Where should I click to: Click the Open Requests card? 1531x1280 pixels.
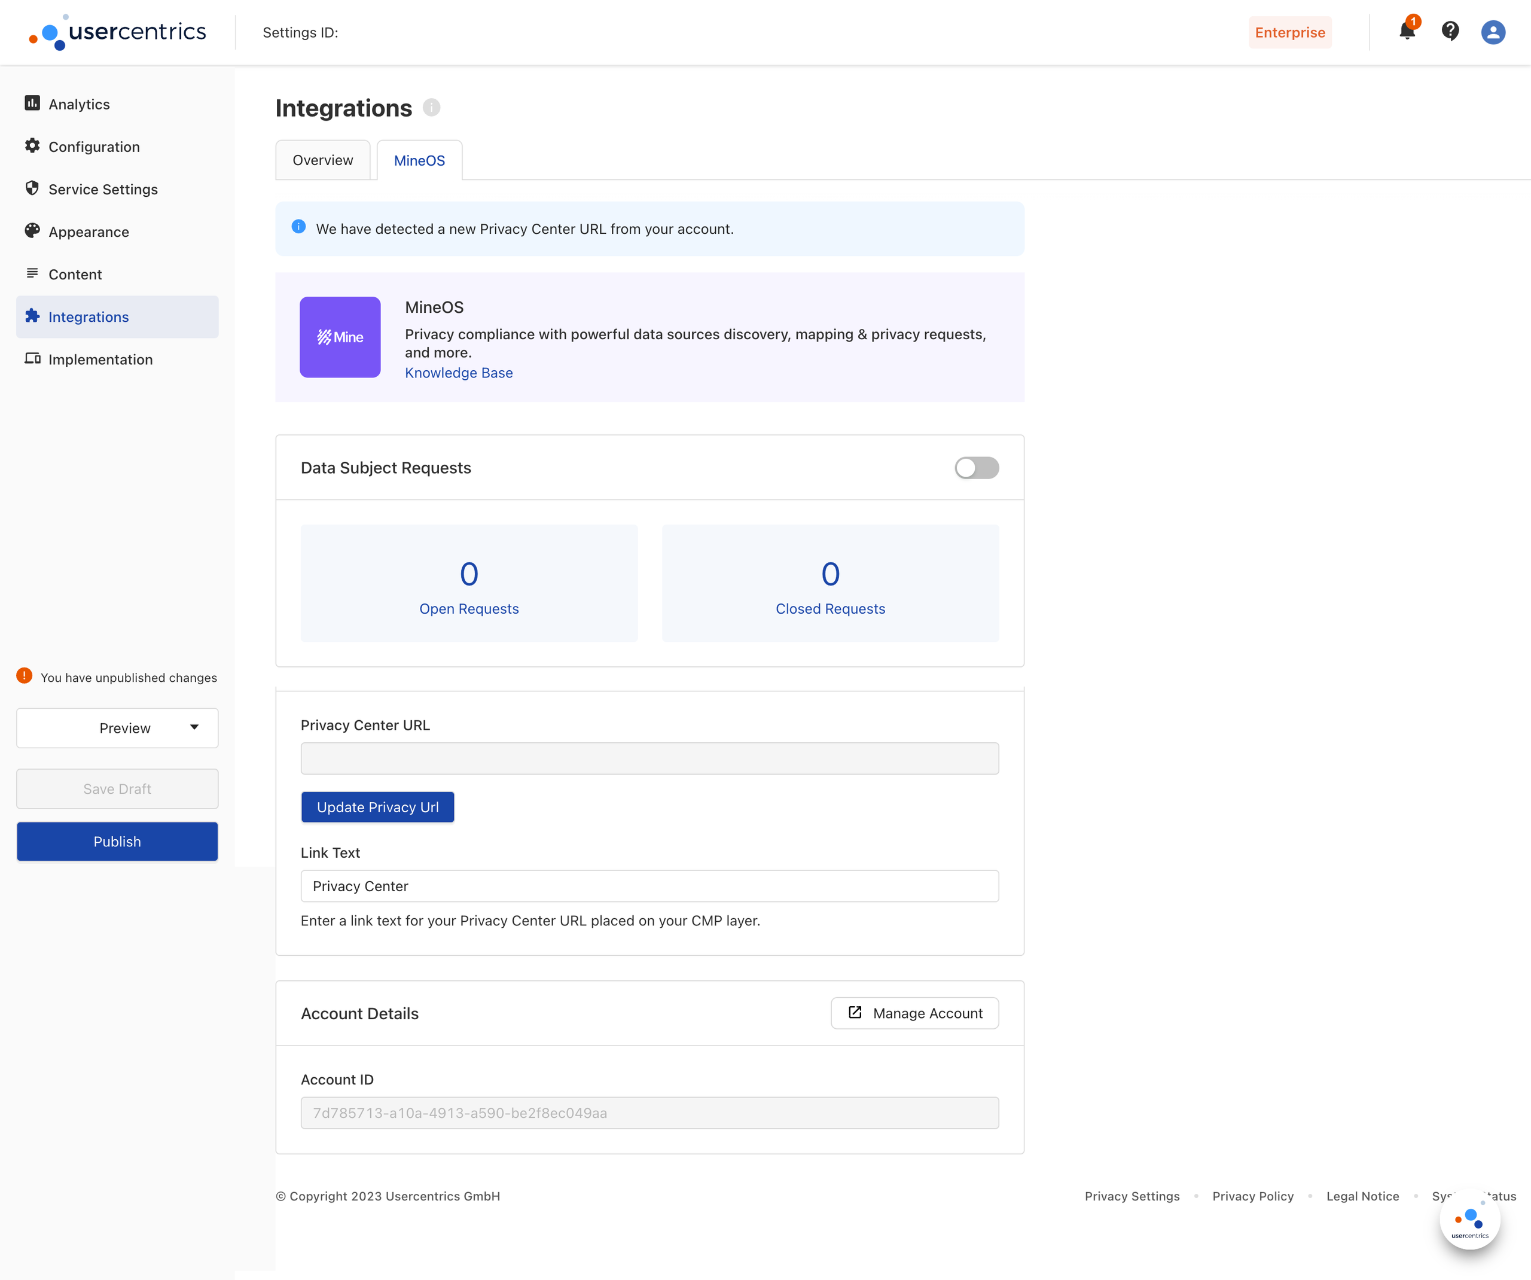tap(469, 583)
